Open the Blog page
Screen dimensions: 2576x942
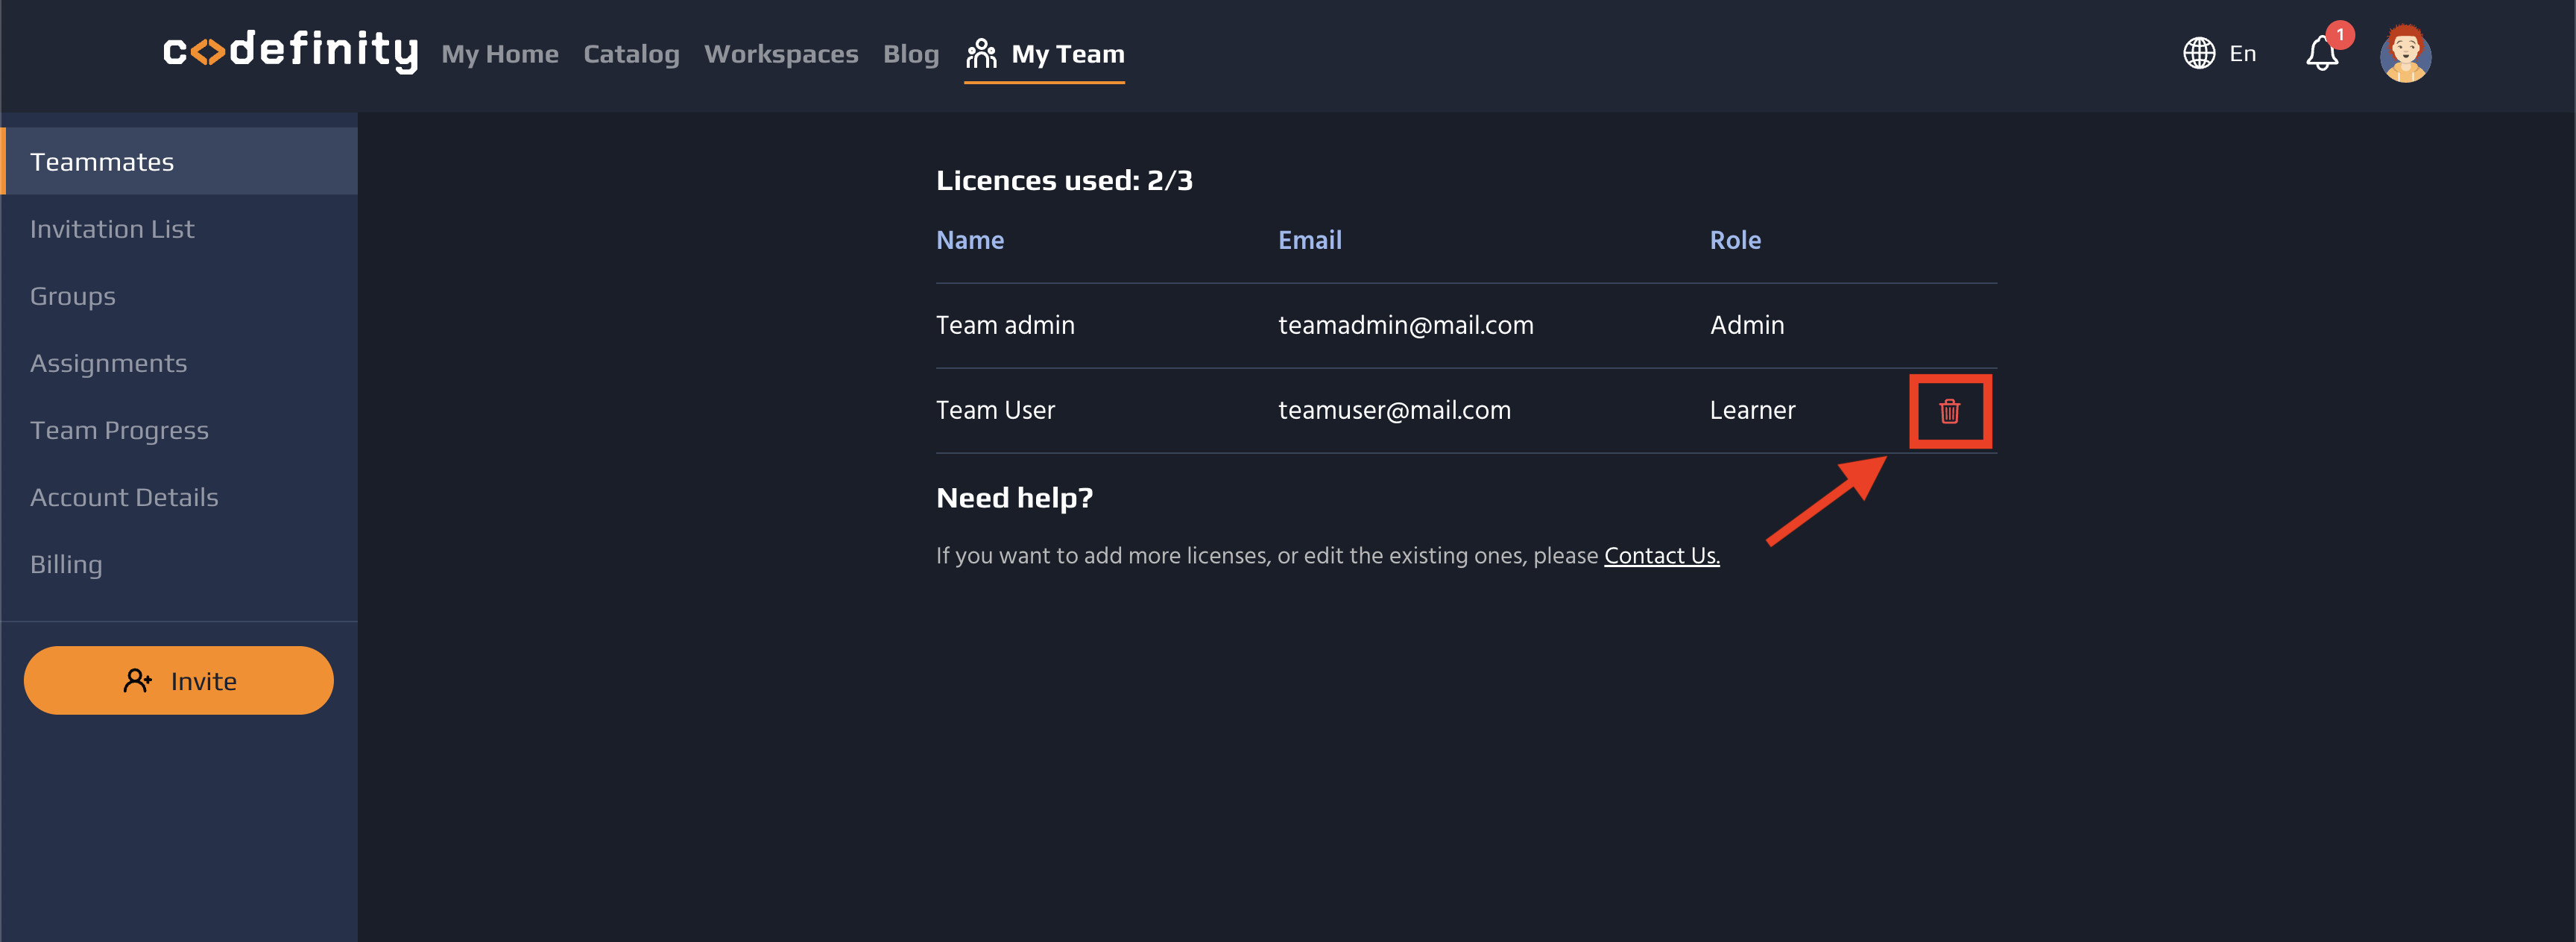tap(911, 53)
